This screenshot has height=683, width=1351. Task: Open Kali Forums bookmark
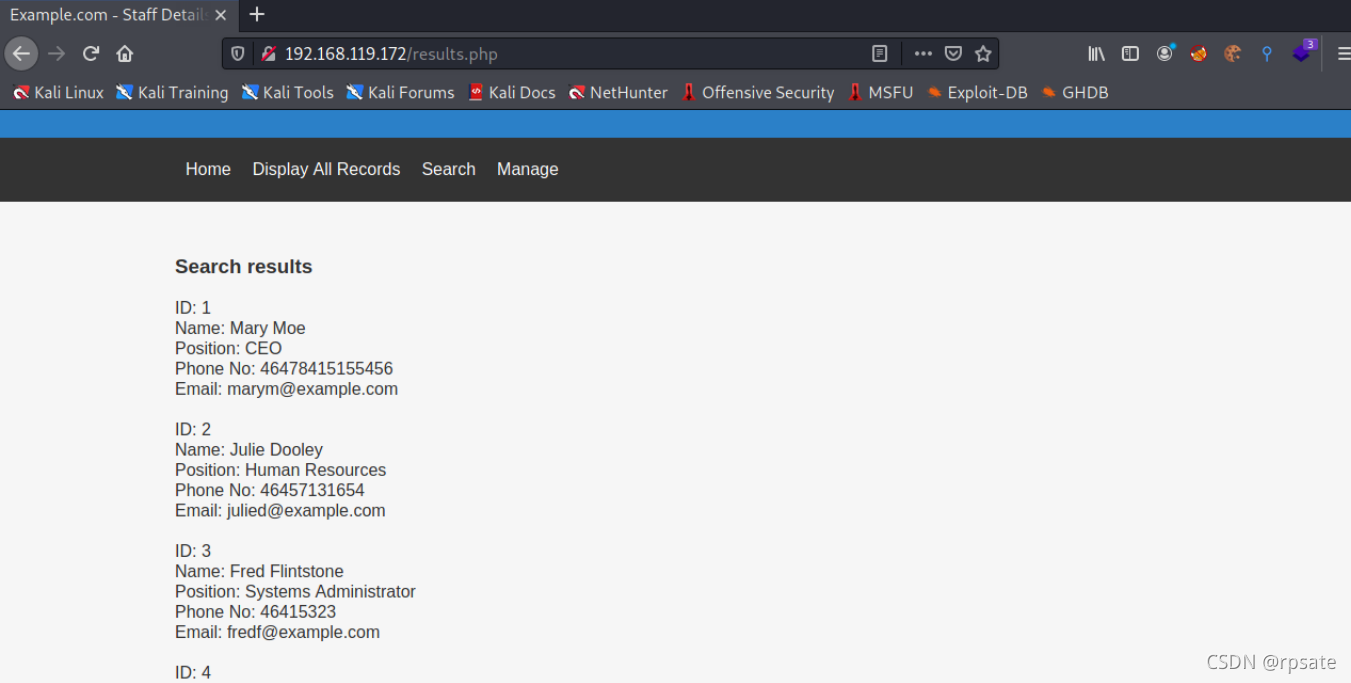point(400,92)
